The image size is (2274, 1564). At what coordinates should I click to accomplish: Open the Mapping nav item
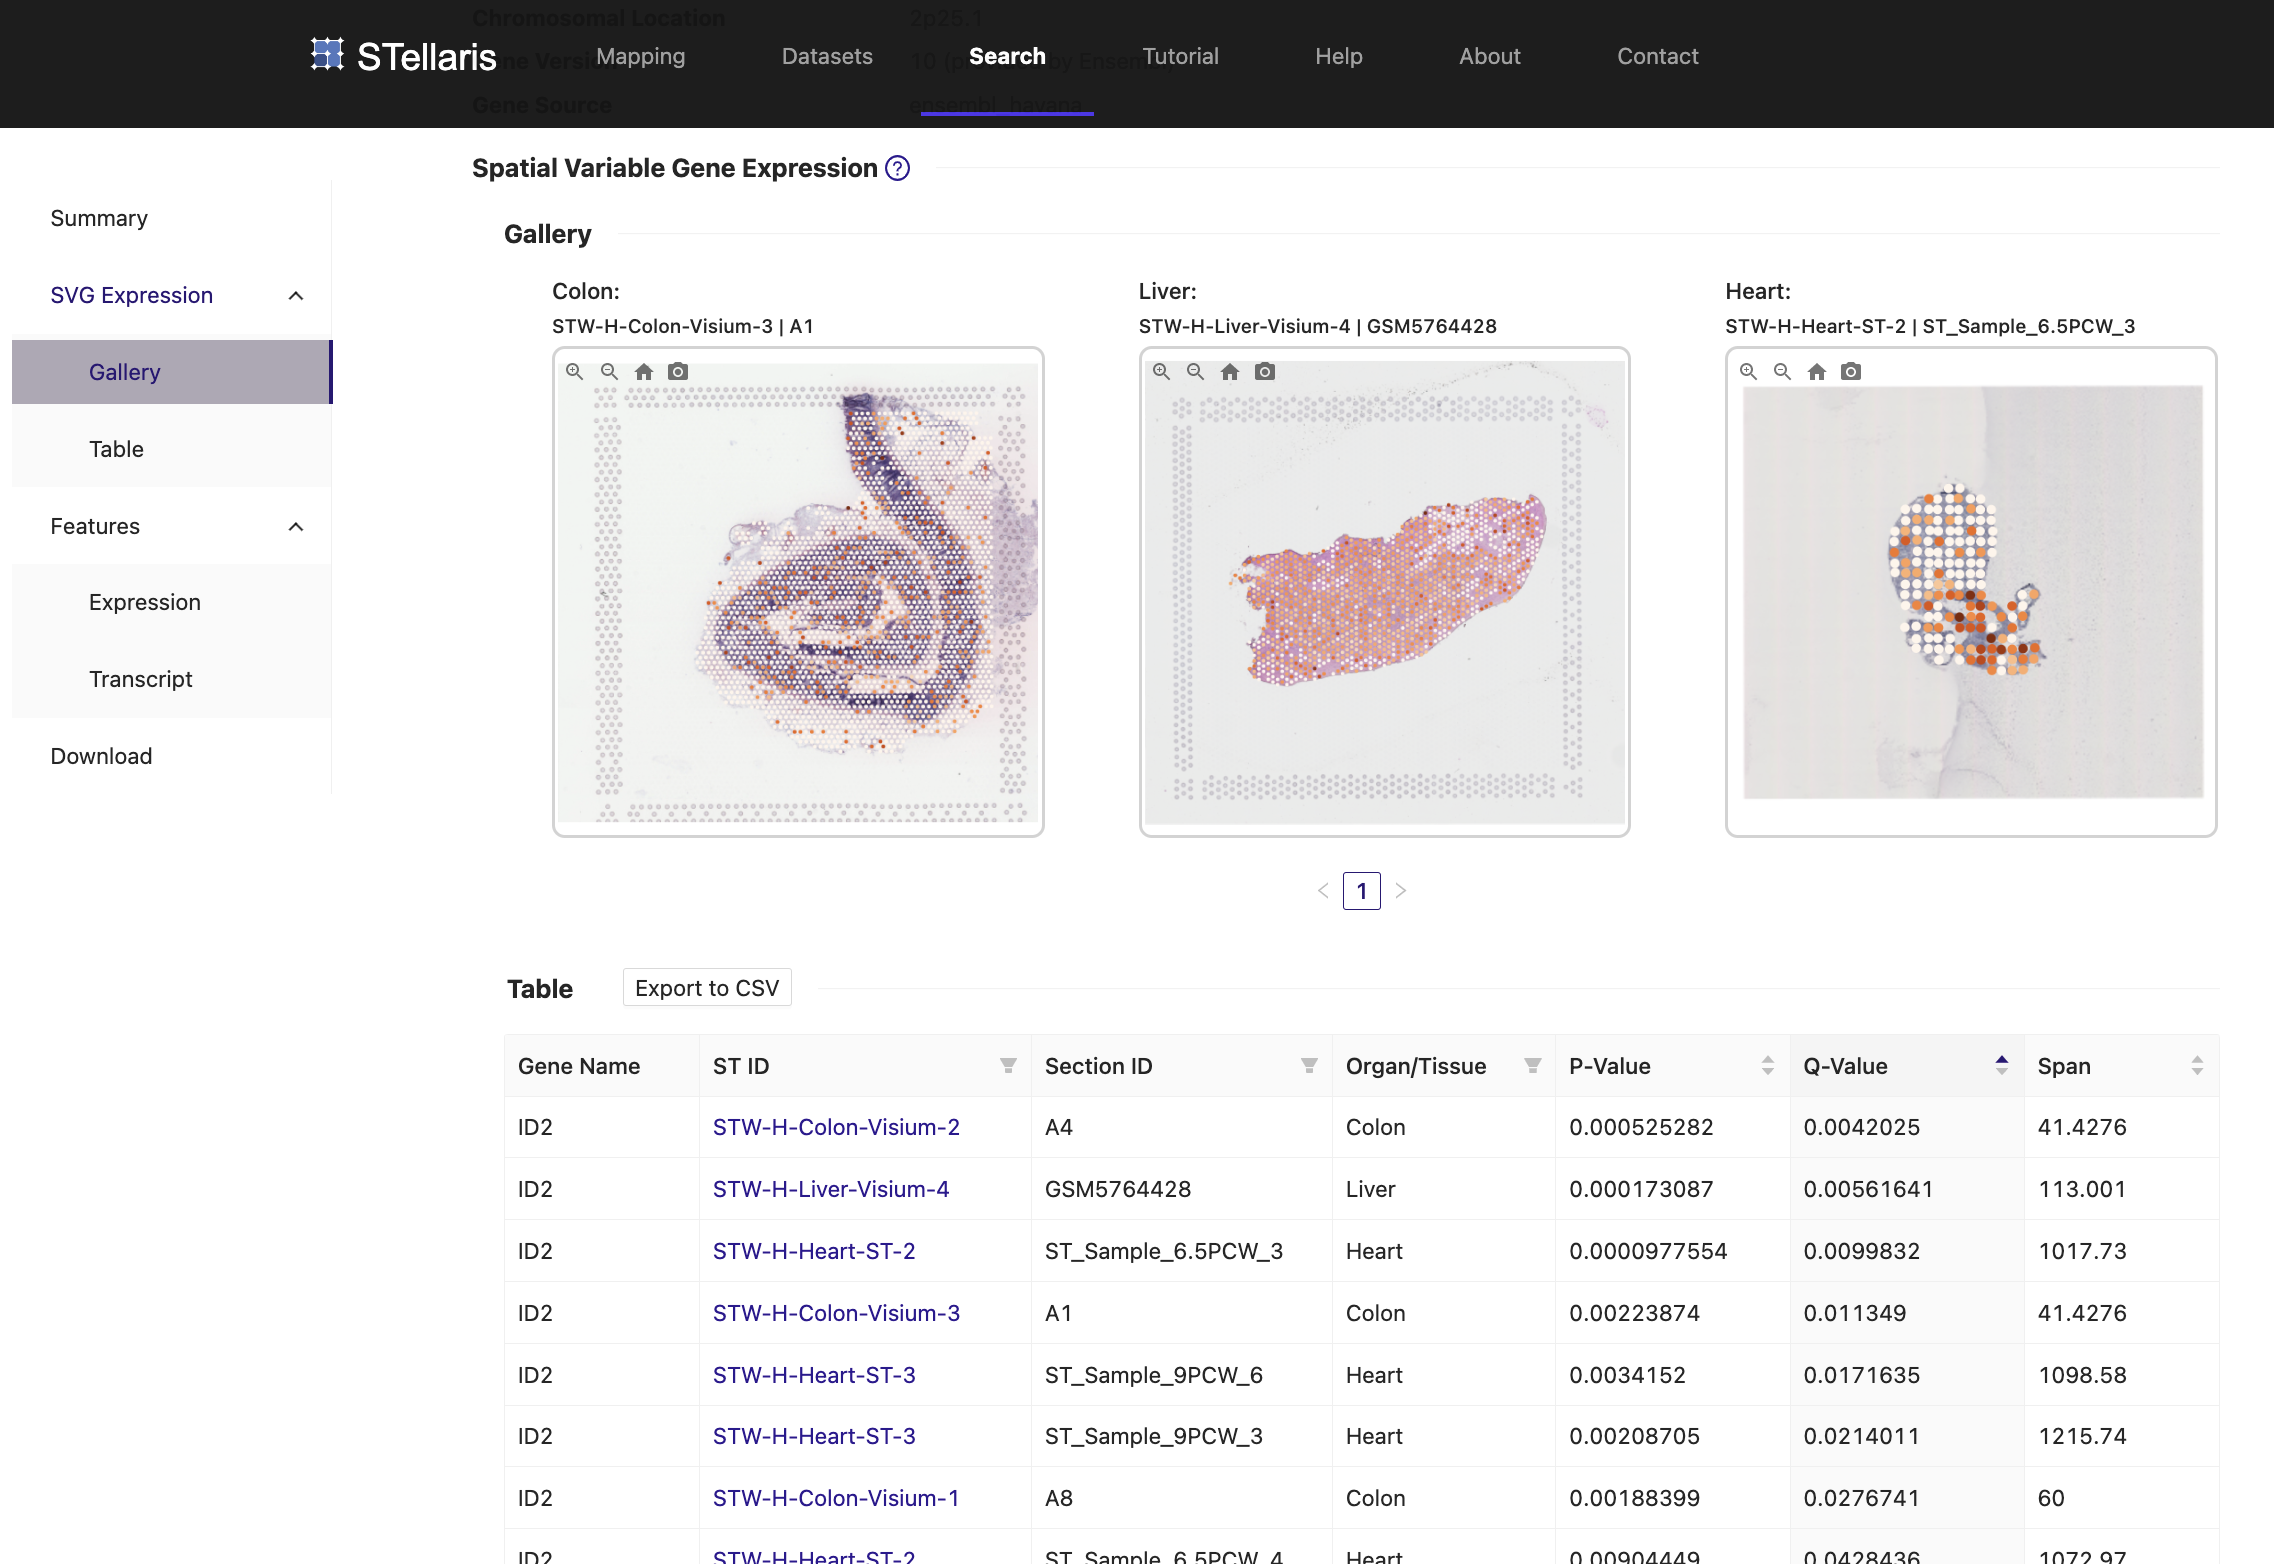click(x=641, y=56)
